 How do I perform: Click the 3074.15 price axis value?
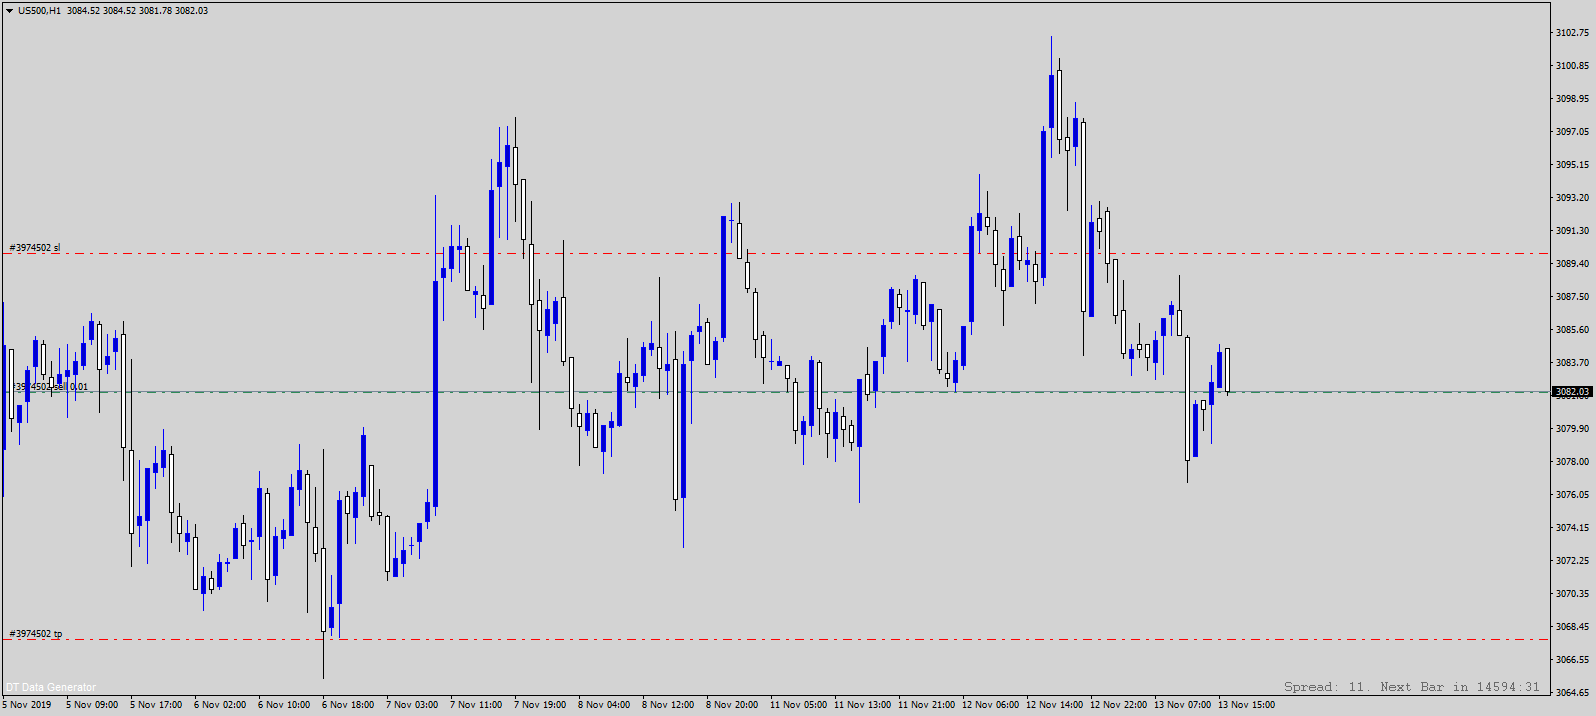coord(1571,528)
